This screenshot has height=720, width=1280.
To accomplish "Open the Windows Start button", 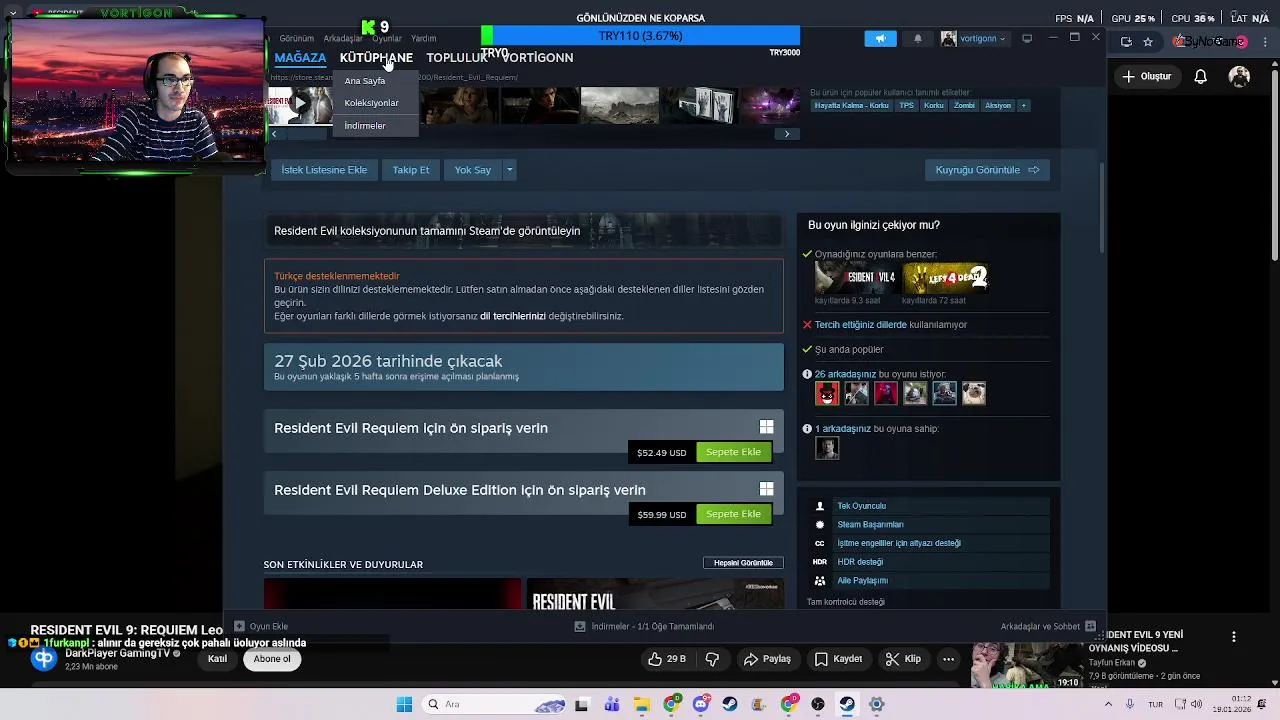I will tap(404, 704).
